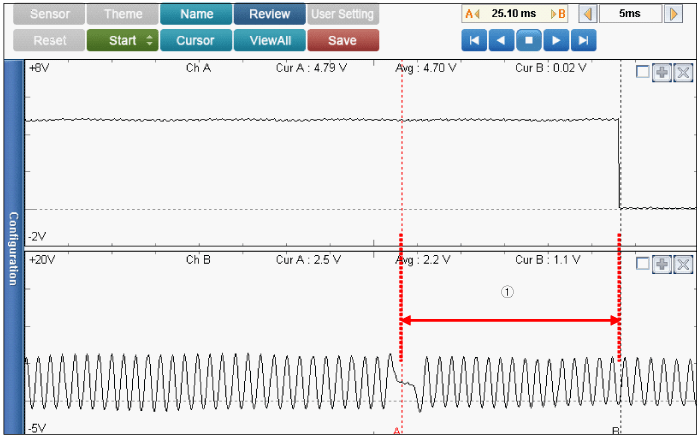Click the -2V scale label

click(x=37, y=237)
